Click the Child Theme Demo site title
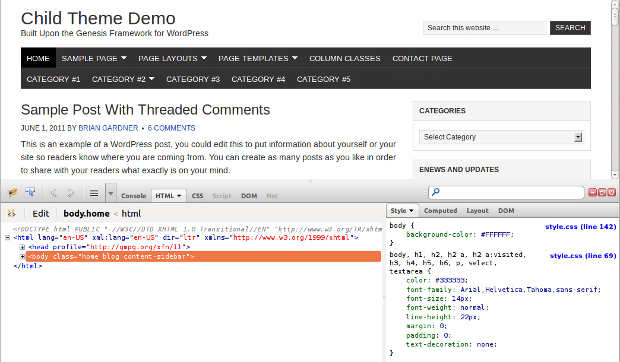 [x=98, y=18]
